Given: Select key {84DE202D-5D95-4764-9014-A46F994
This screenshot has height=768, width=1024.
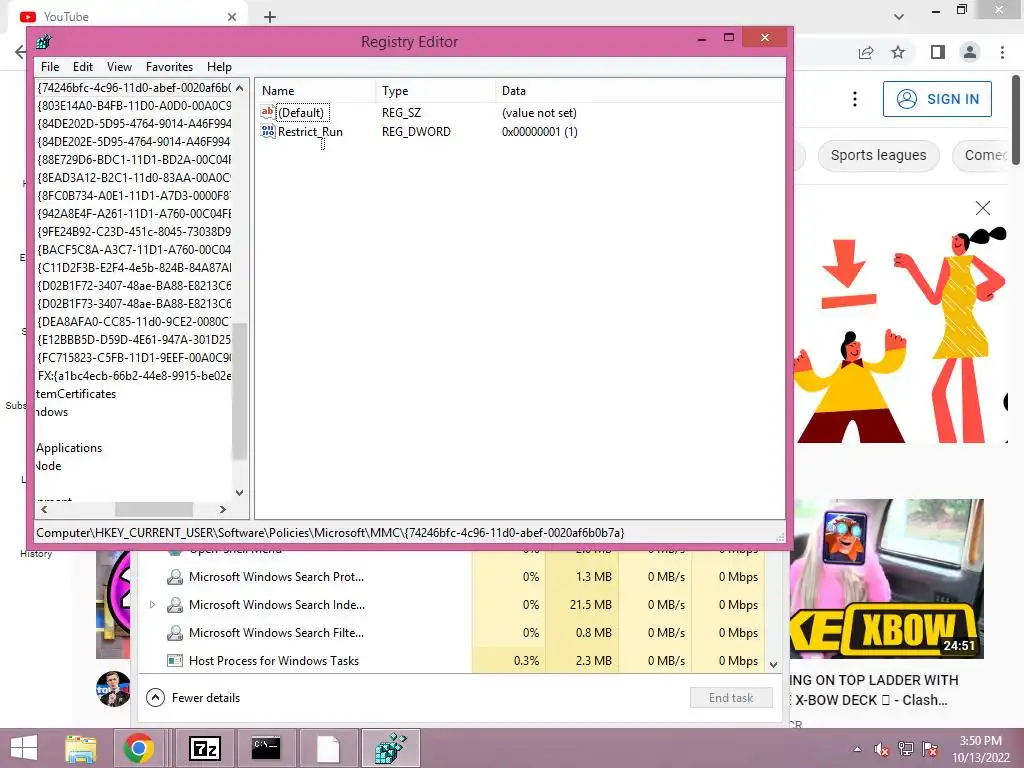Looking at the screenshot, I should click(x=134, y=123).
